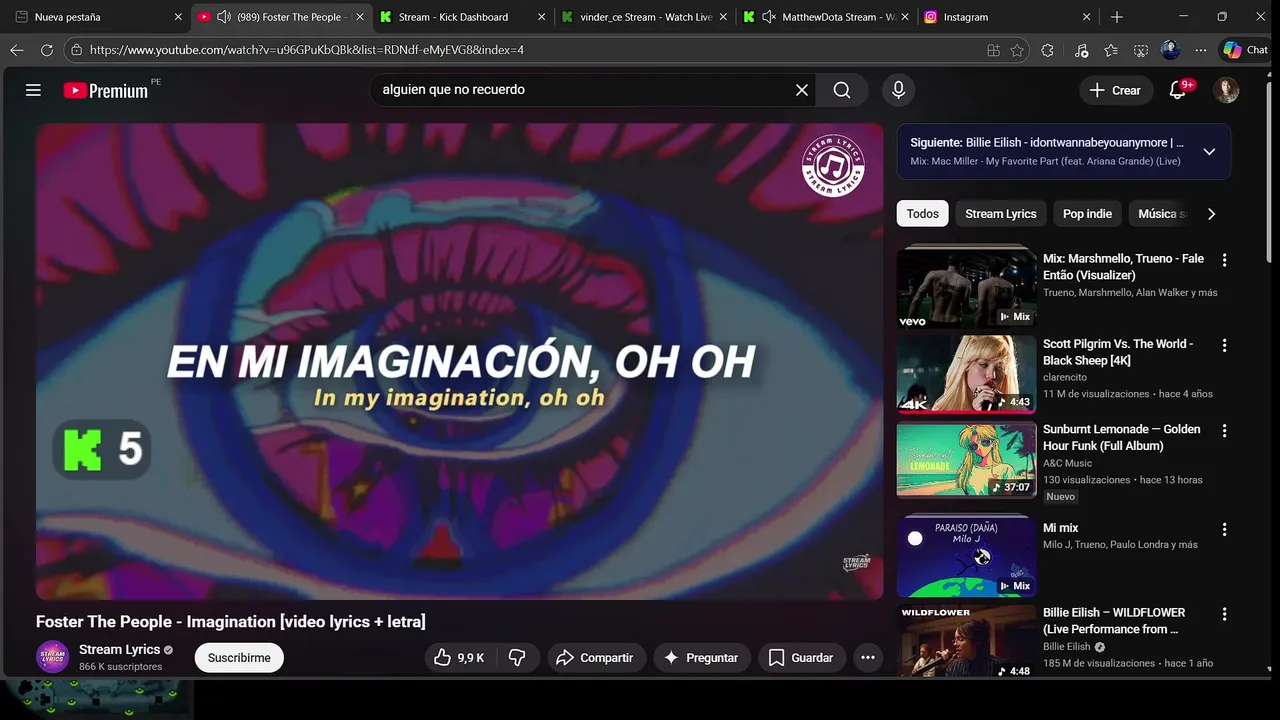Viewport: 1280px width, 720px height.
Task: Show more filter chips with right arrow
Action: 1211,214
